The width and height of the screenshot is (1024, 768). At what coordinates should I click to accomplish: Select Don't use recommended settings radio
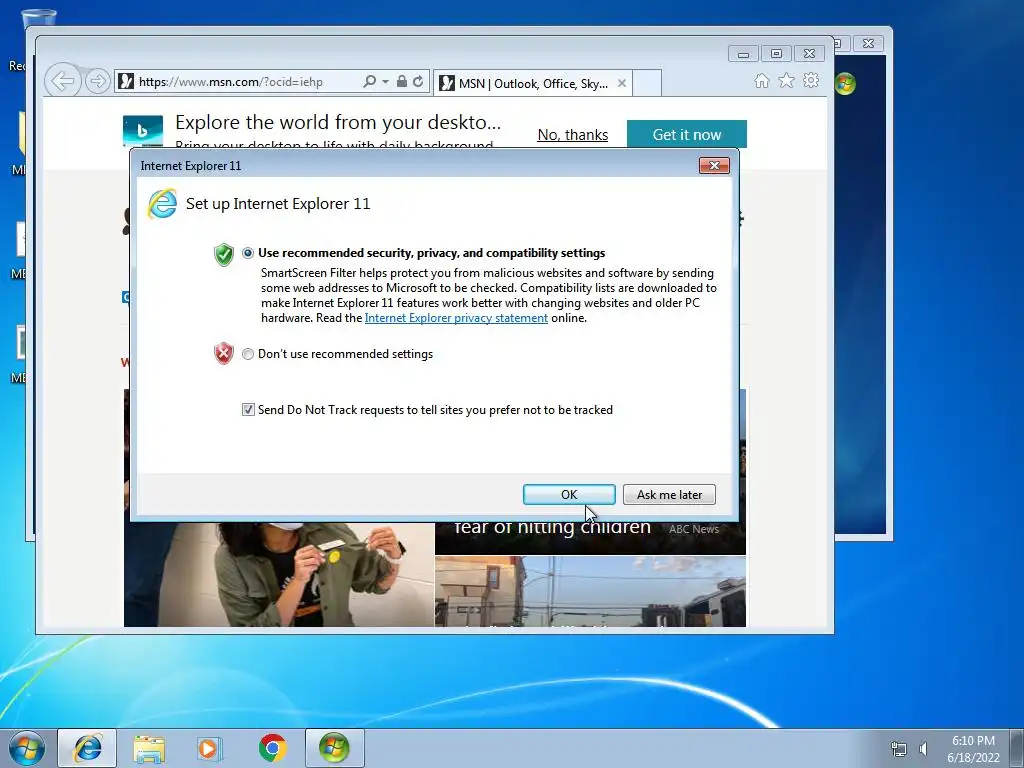[x=248, y=354]
